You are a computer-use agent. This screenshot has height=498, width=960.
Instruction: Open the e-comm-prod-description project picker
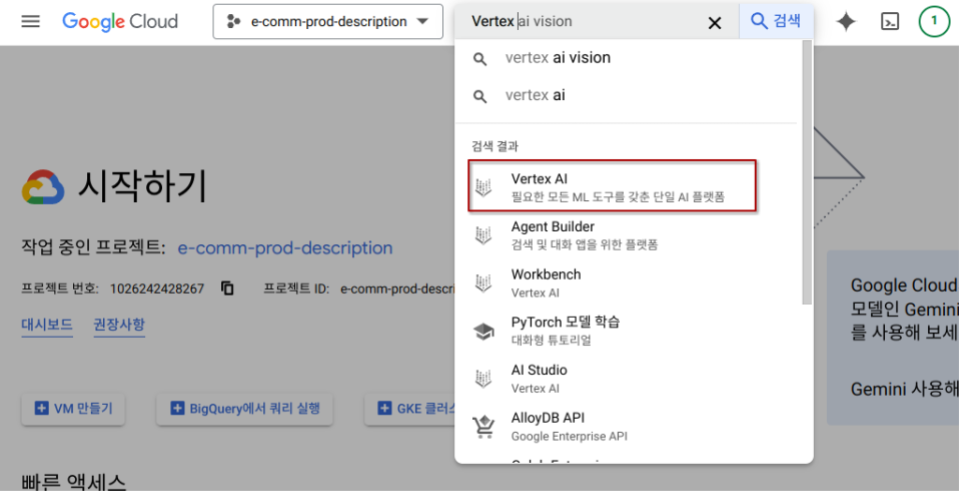point(328,21)
